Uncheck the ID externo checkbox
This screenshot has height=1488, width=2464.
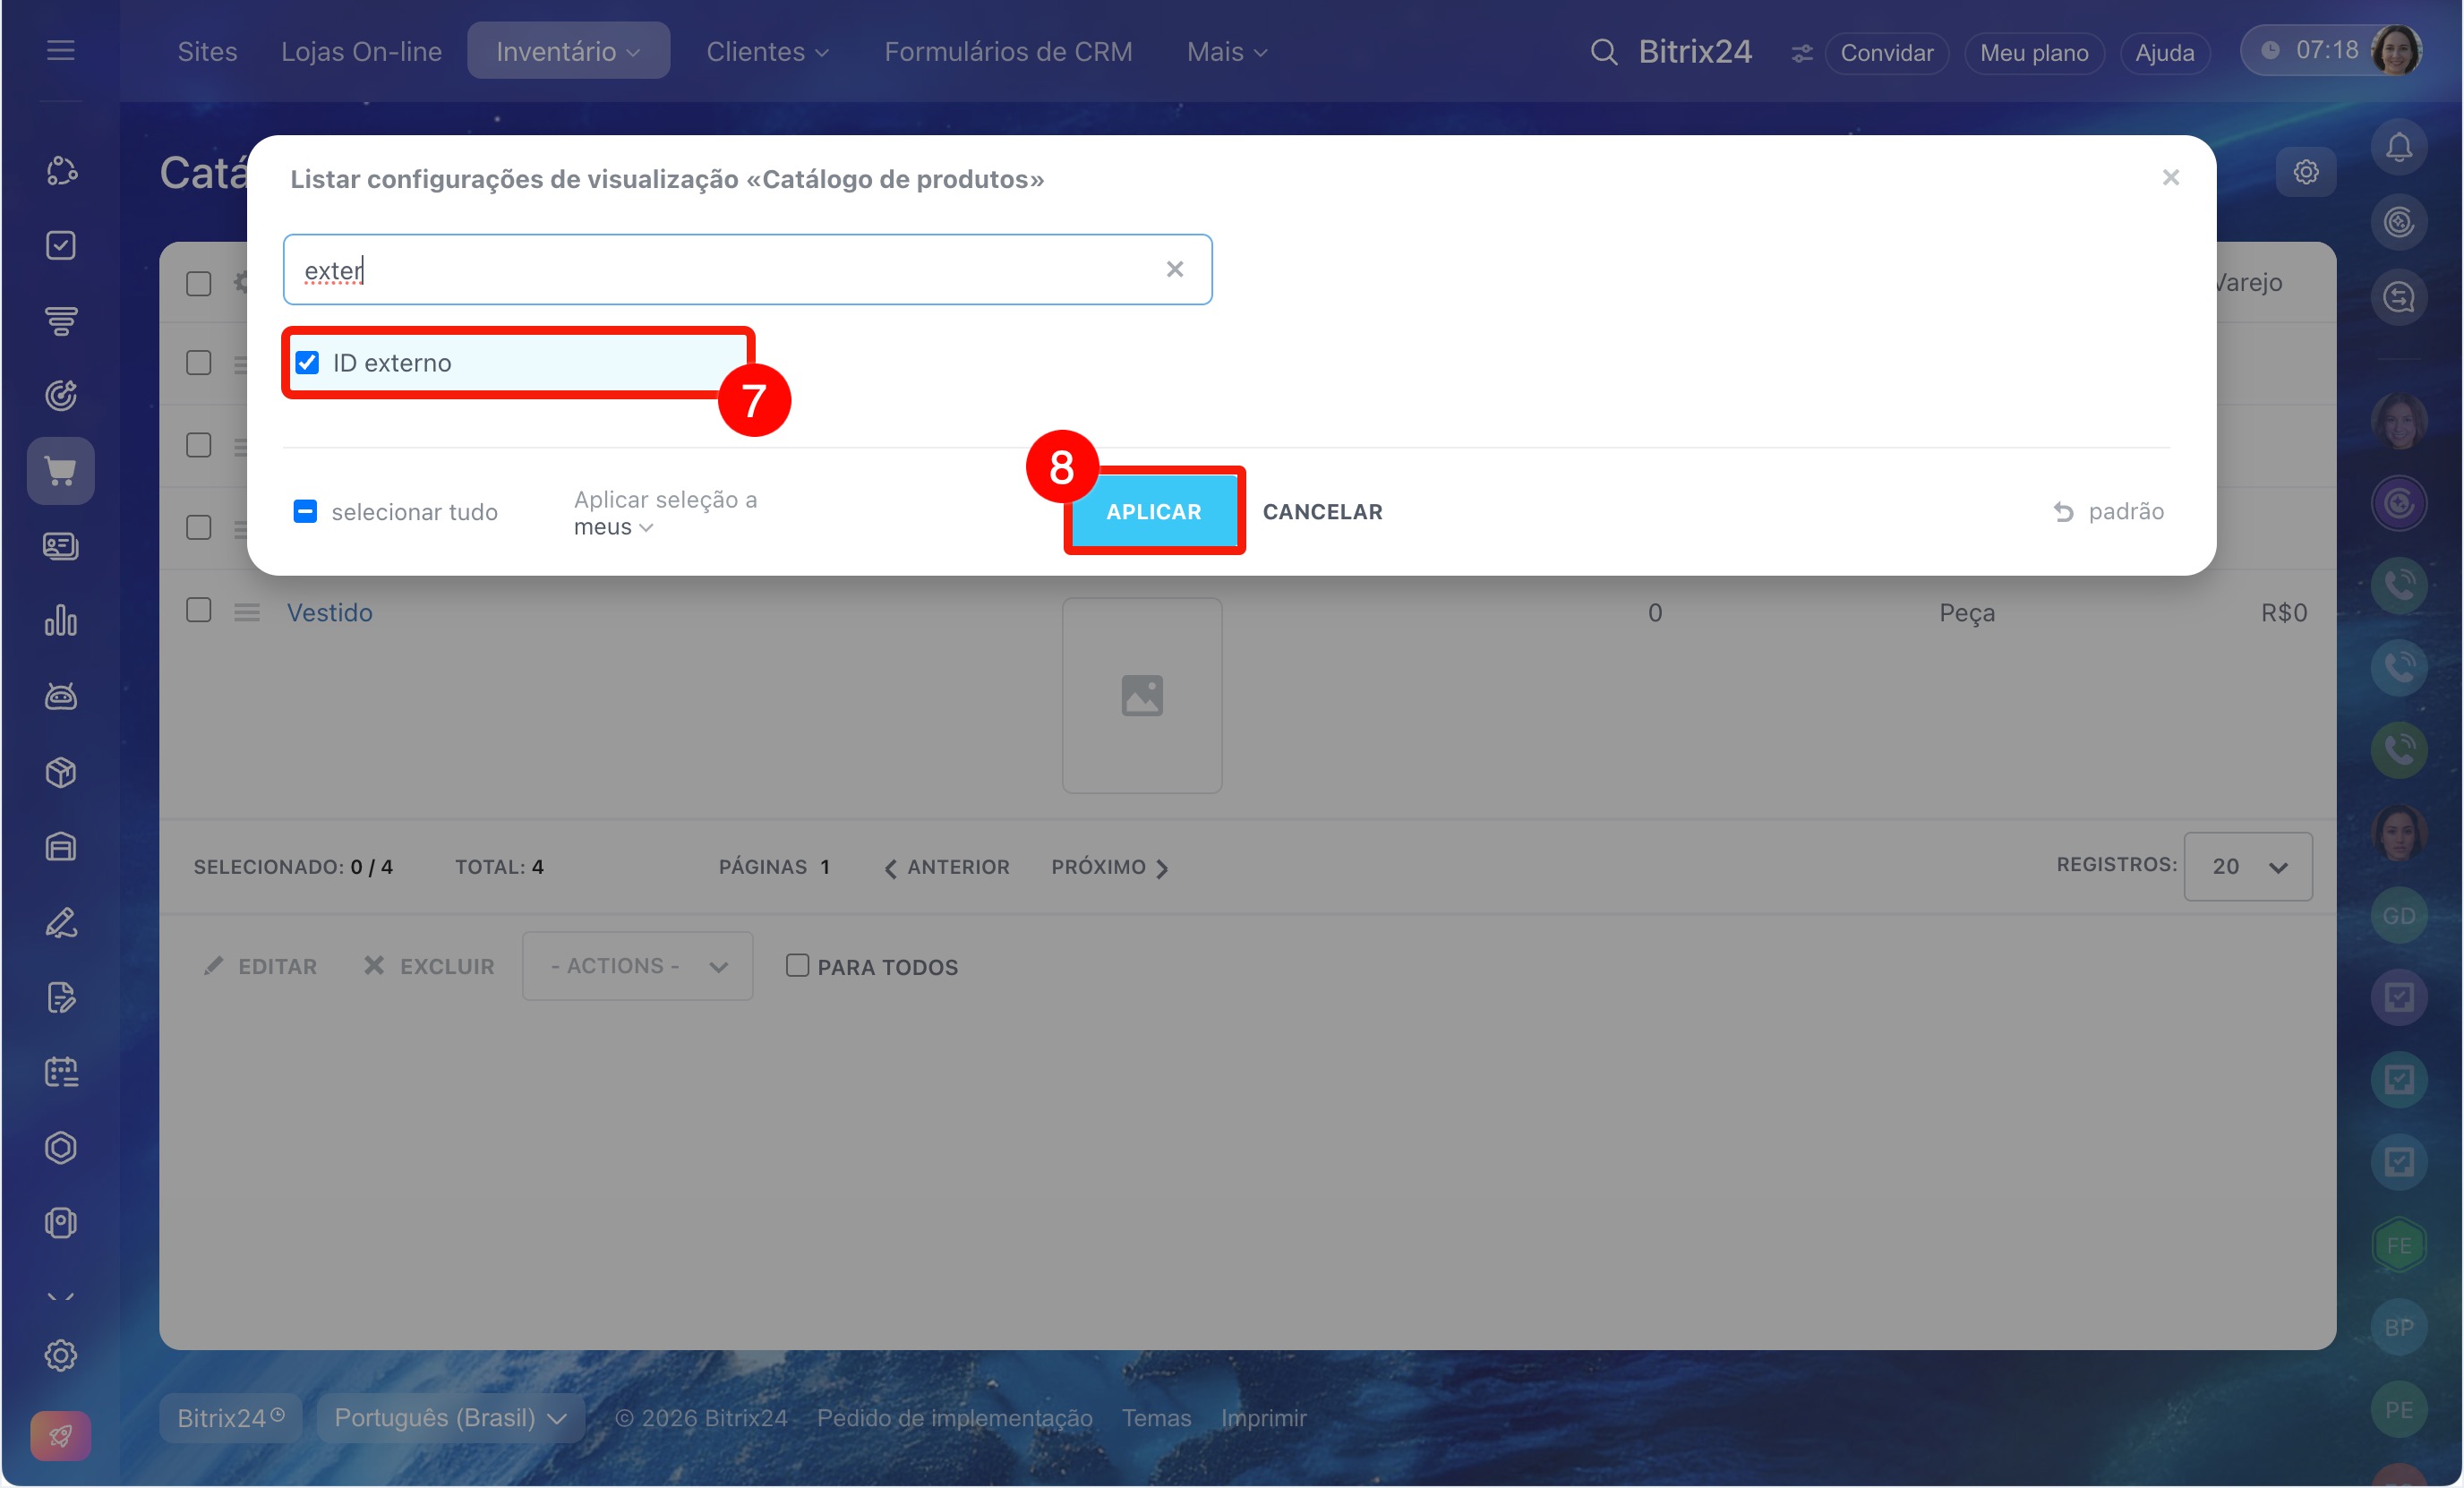coord(308,363)
